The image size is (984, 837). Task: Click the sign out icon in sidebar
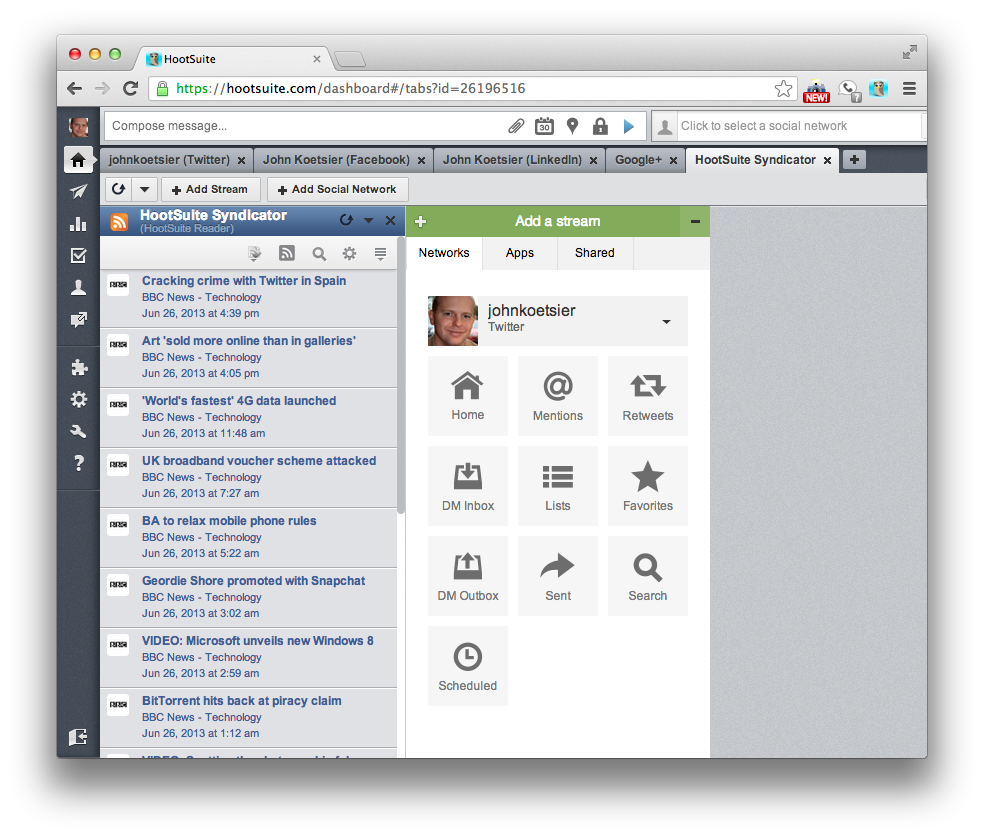[78, 737]
